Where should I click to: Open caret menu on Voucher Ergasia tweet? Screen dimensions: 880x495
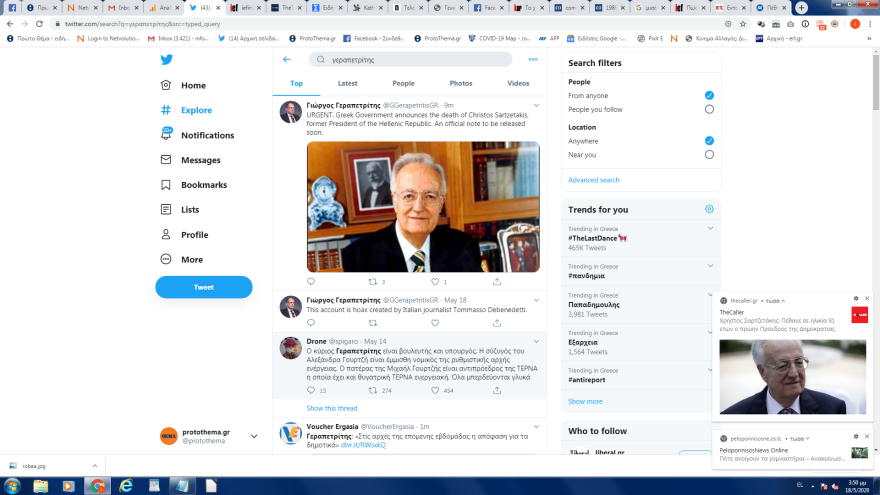537,427
